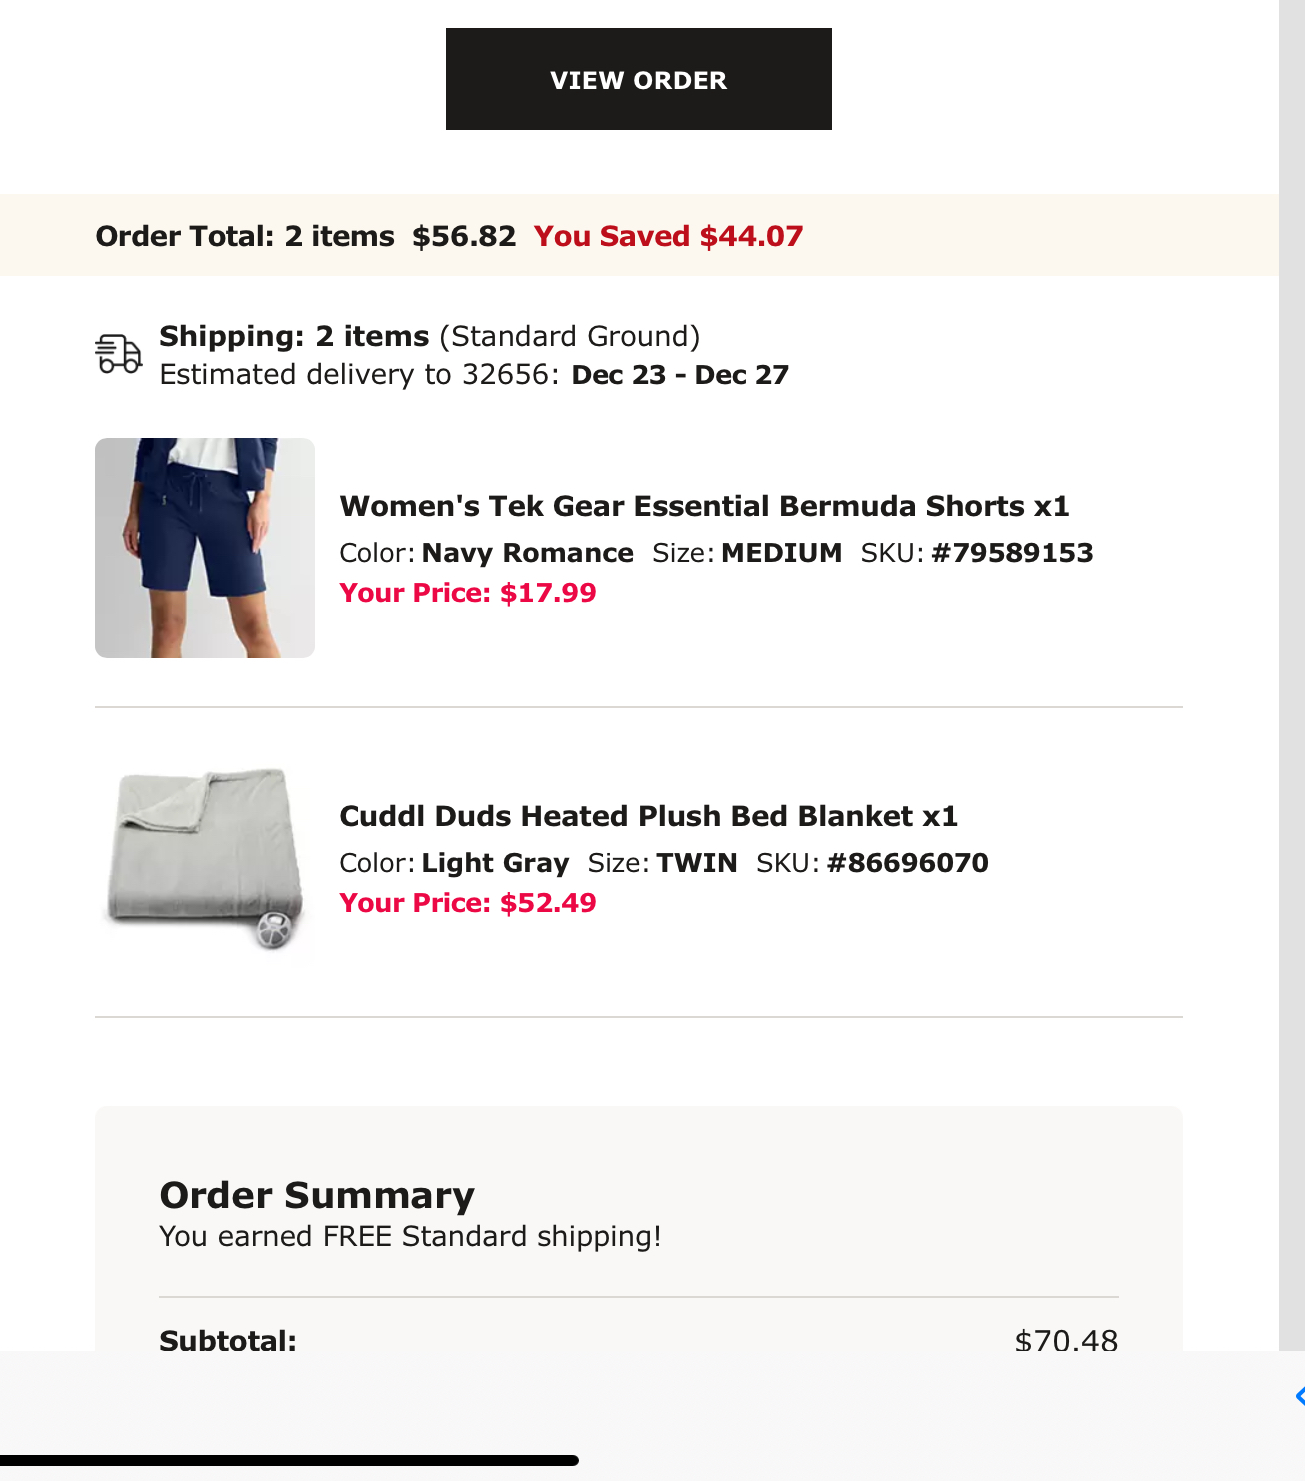Click the blue back chevron at bottom right
Screen dimensions: 1305x1481
coord(1298,1396)
